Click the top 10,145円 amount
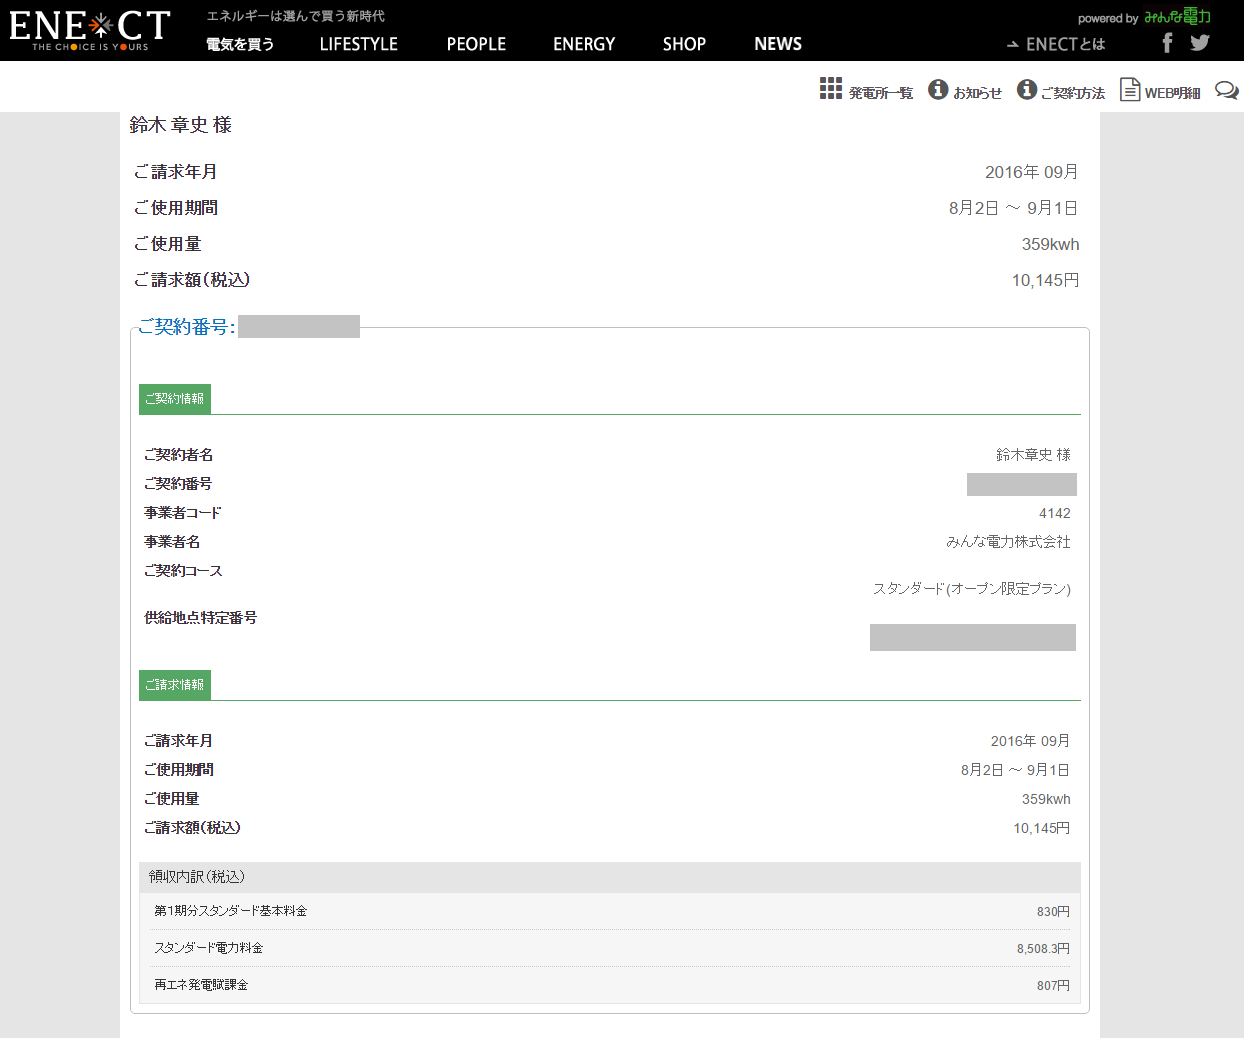1244x1038 pixels. point(1045,280)
